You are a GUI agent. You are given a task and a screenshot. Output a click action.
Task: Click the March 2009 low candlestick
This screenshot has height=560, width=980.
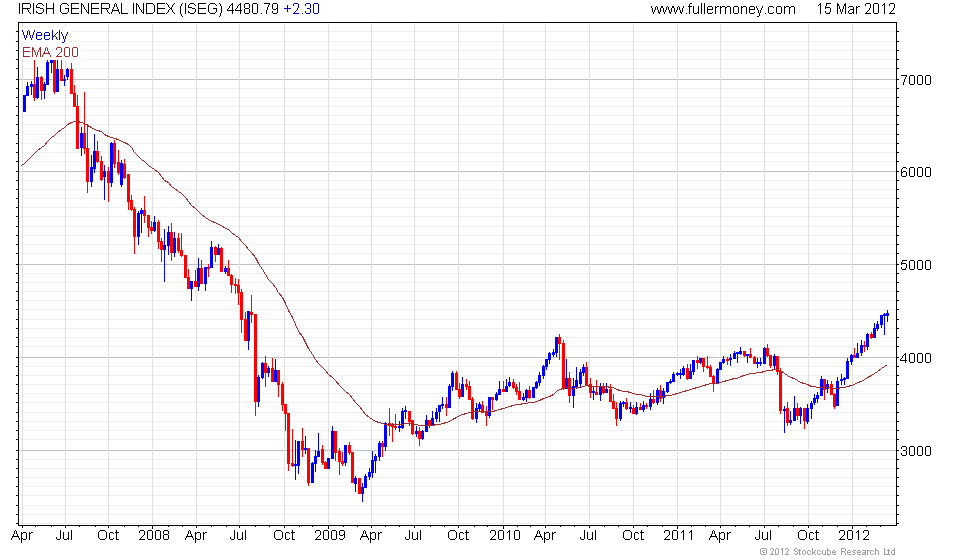362,491
